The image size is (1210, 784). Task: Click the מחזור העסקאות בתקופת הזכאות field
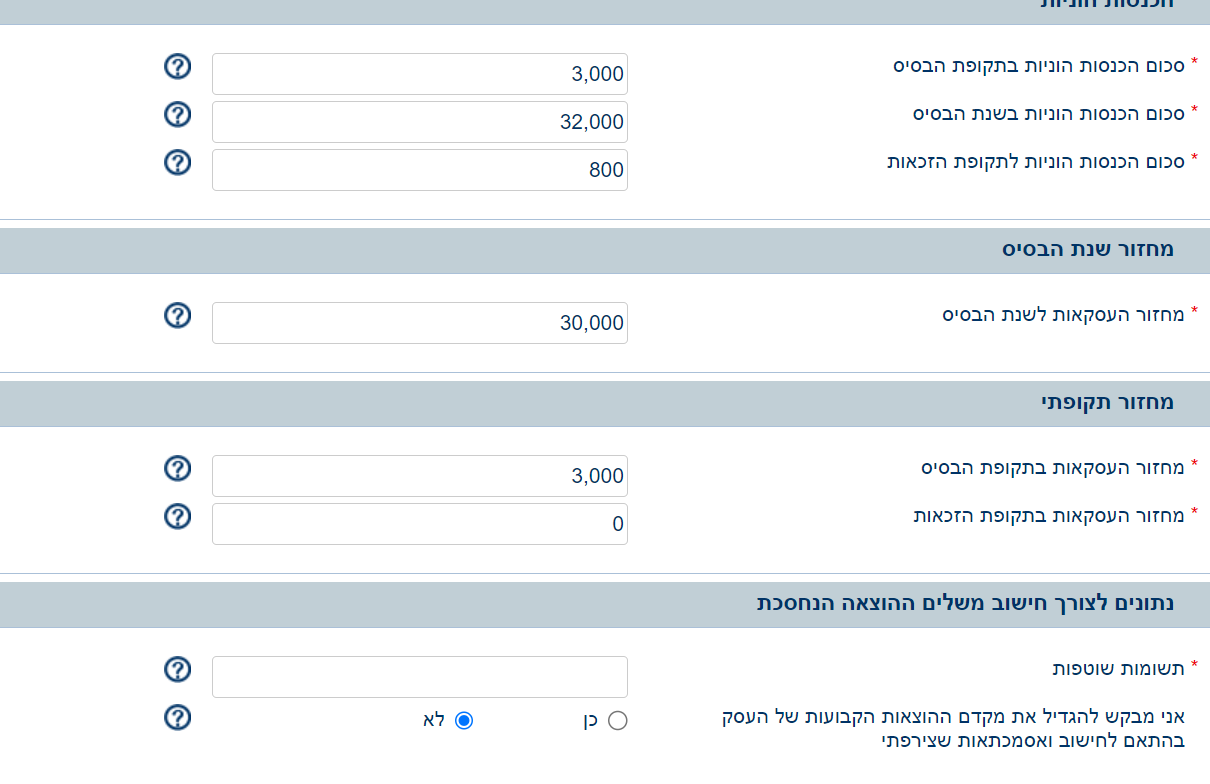click(x=420, y=524)
